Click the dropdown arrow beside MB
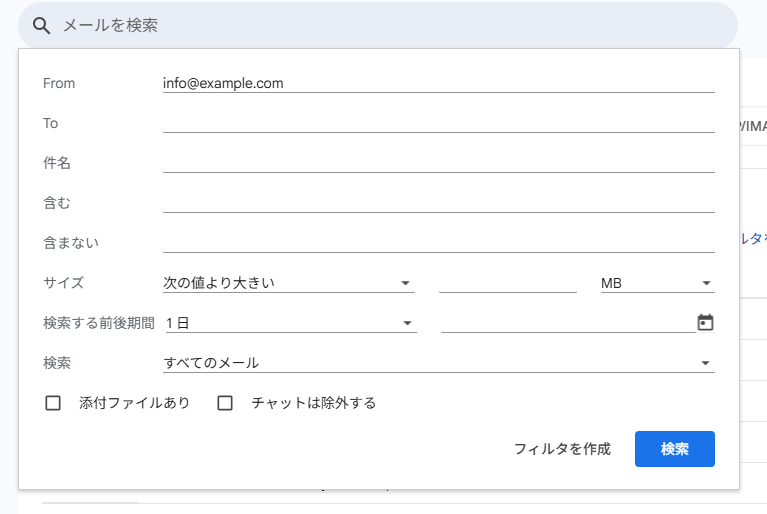767x514 pixels. coord(706,284)
